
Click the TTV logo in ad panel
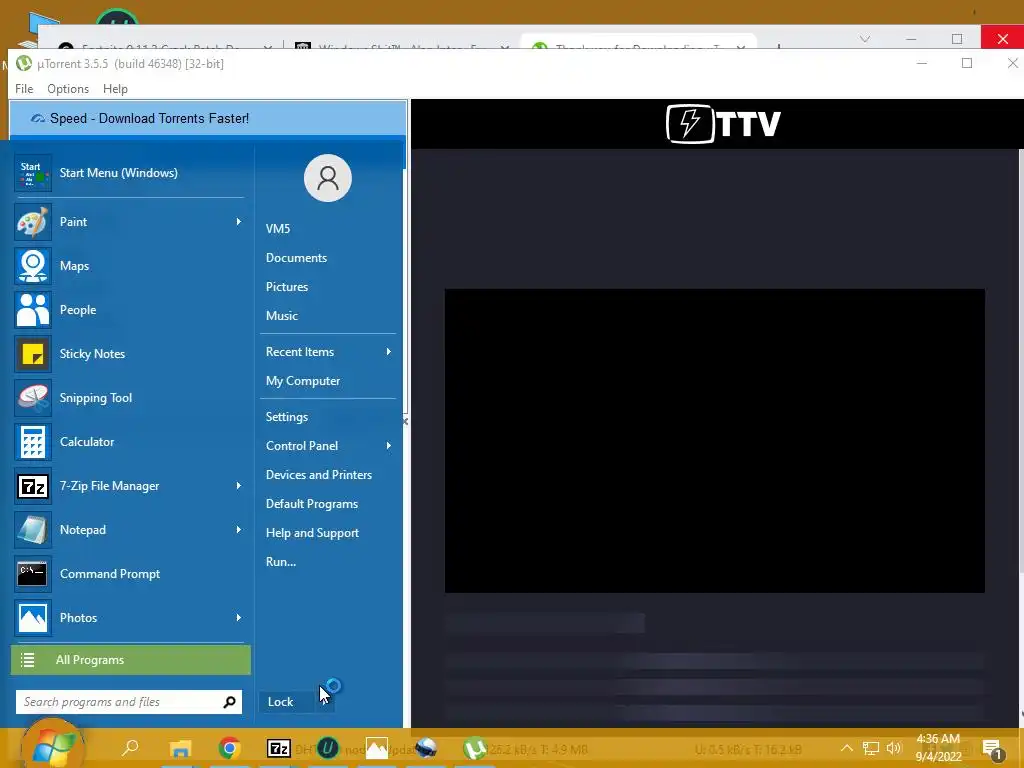coord(723,123)
